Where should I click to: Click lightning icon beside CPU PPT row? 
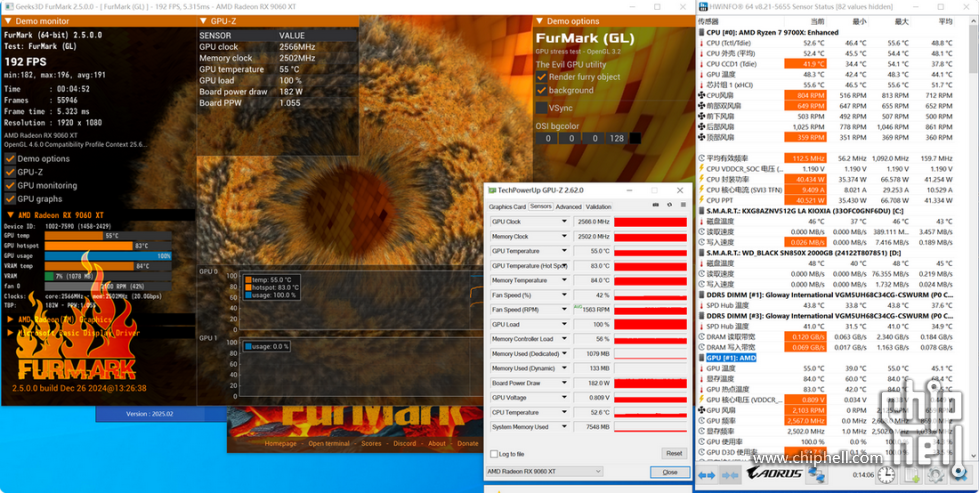[x=701, y=200]
